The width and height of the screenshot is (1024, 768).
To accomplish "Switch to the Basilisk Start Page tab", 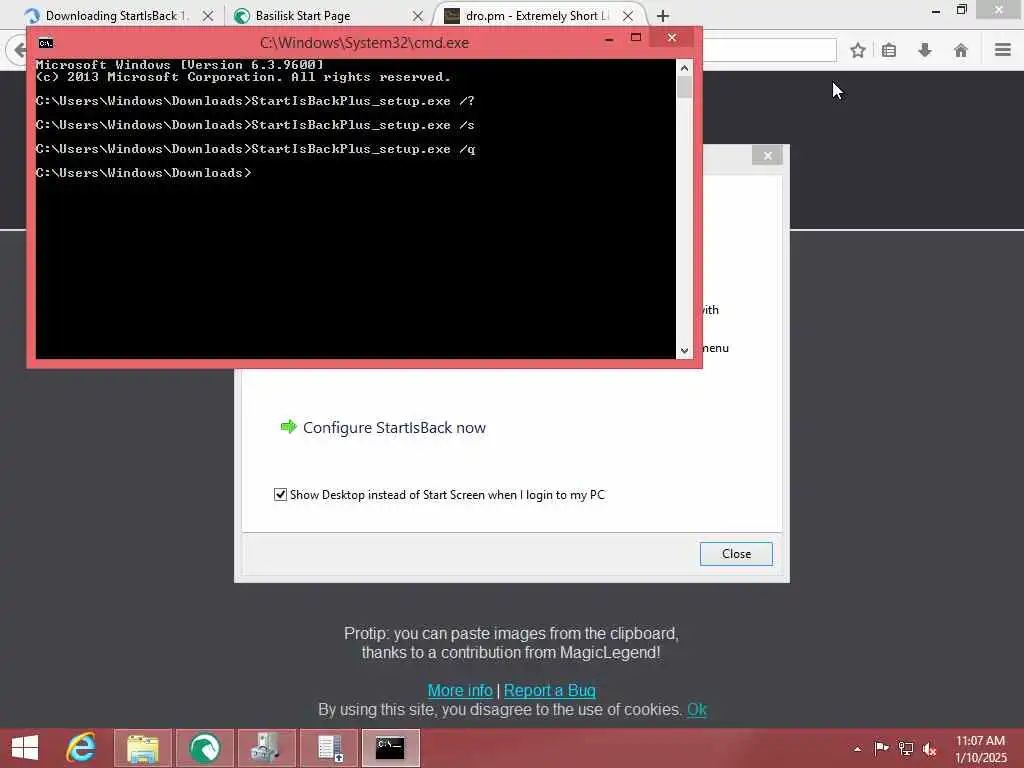I will click(327, 16).
